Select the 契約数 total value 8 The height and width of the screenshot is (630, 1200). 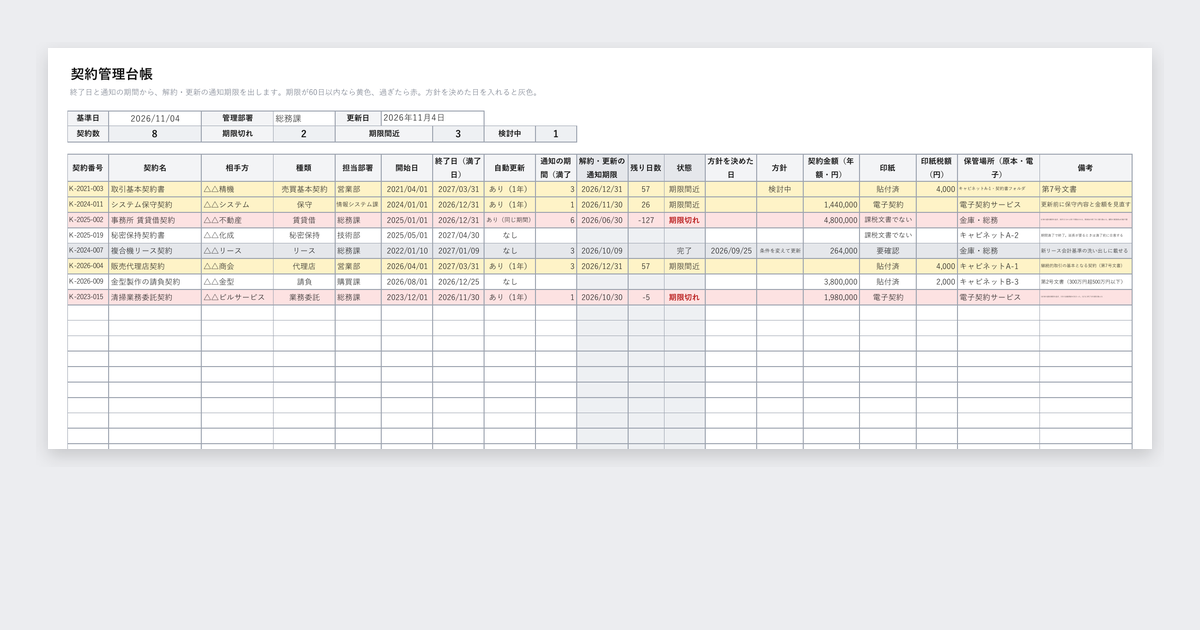[x=155, y=134]
